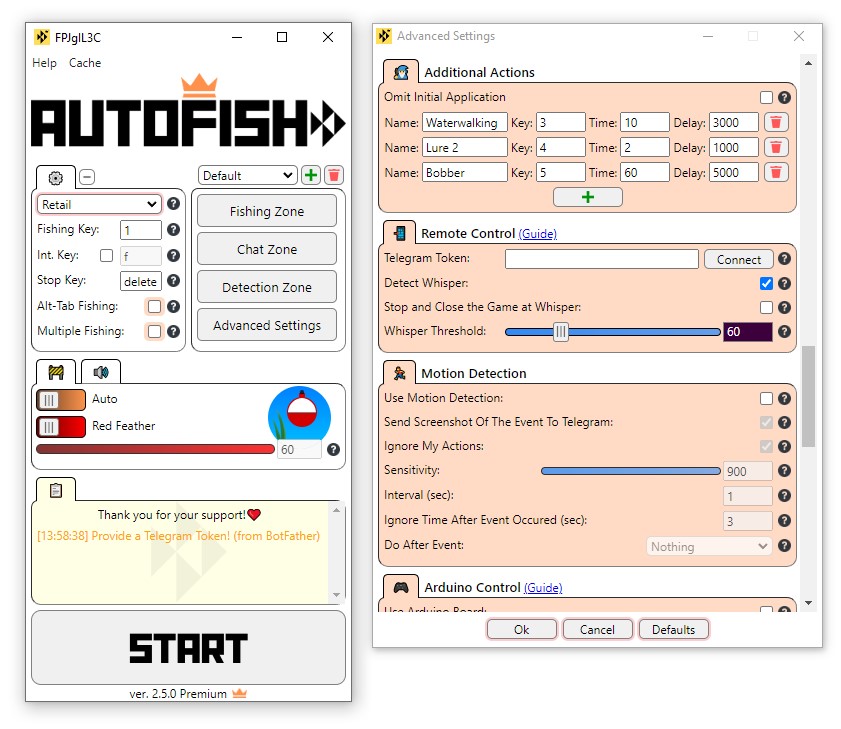Click the Remote Control phone icon
The height and width of the screenshot is (729, 841).
click(400, 233)
